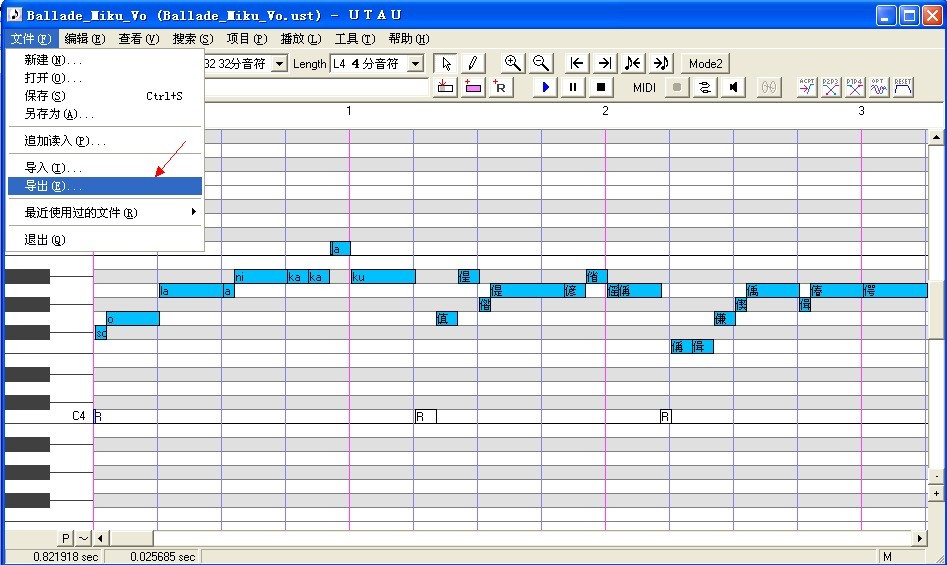Viewport: 947px width, 565px height.
Task: Toggle the Mode2 button
Action: click(x=705, y=63)
